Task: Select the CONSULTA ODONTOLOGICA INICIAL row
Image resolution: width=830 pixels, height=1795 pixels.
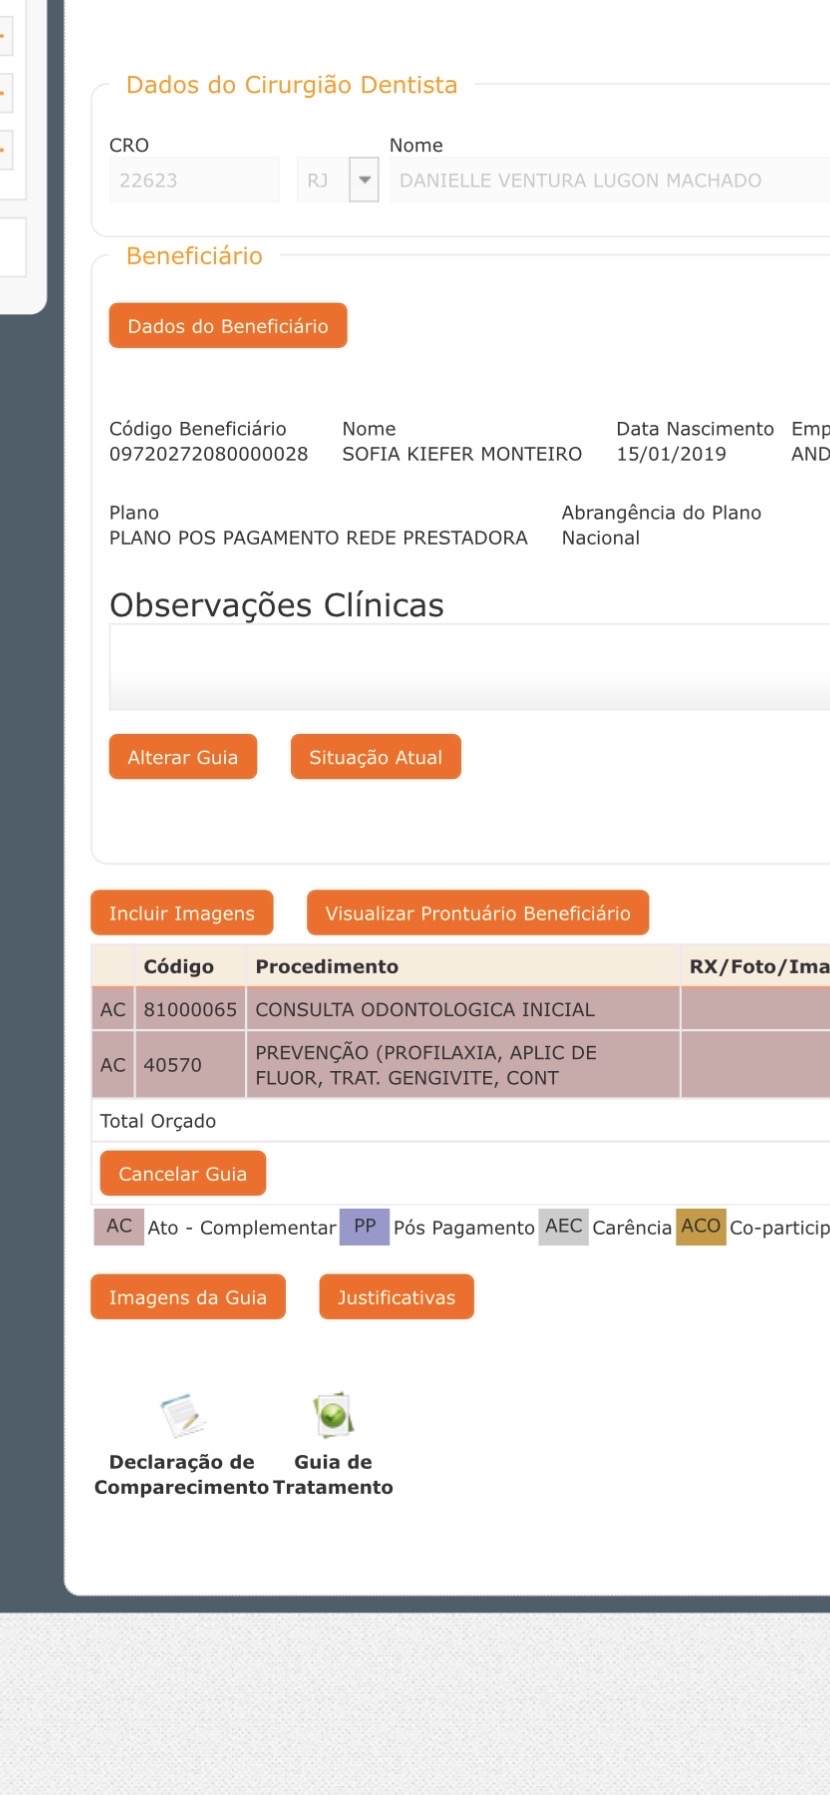Action: pos(424,1009)
